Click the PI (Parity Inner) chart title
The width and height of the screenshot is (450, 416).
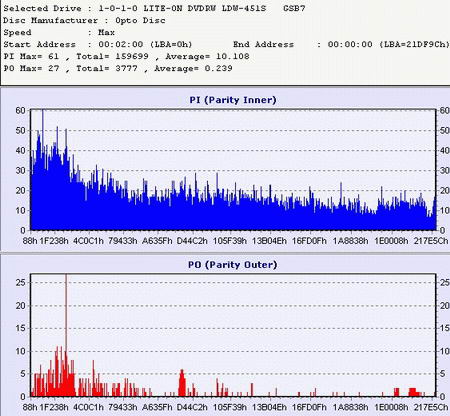pos(233,100)
